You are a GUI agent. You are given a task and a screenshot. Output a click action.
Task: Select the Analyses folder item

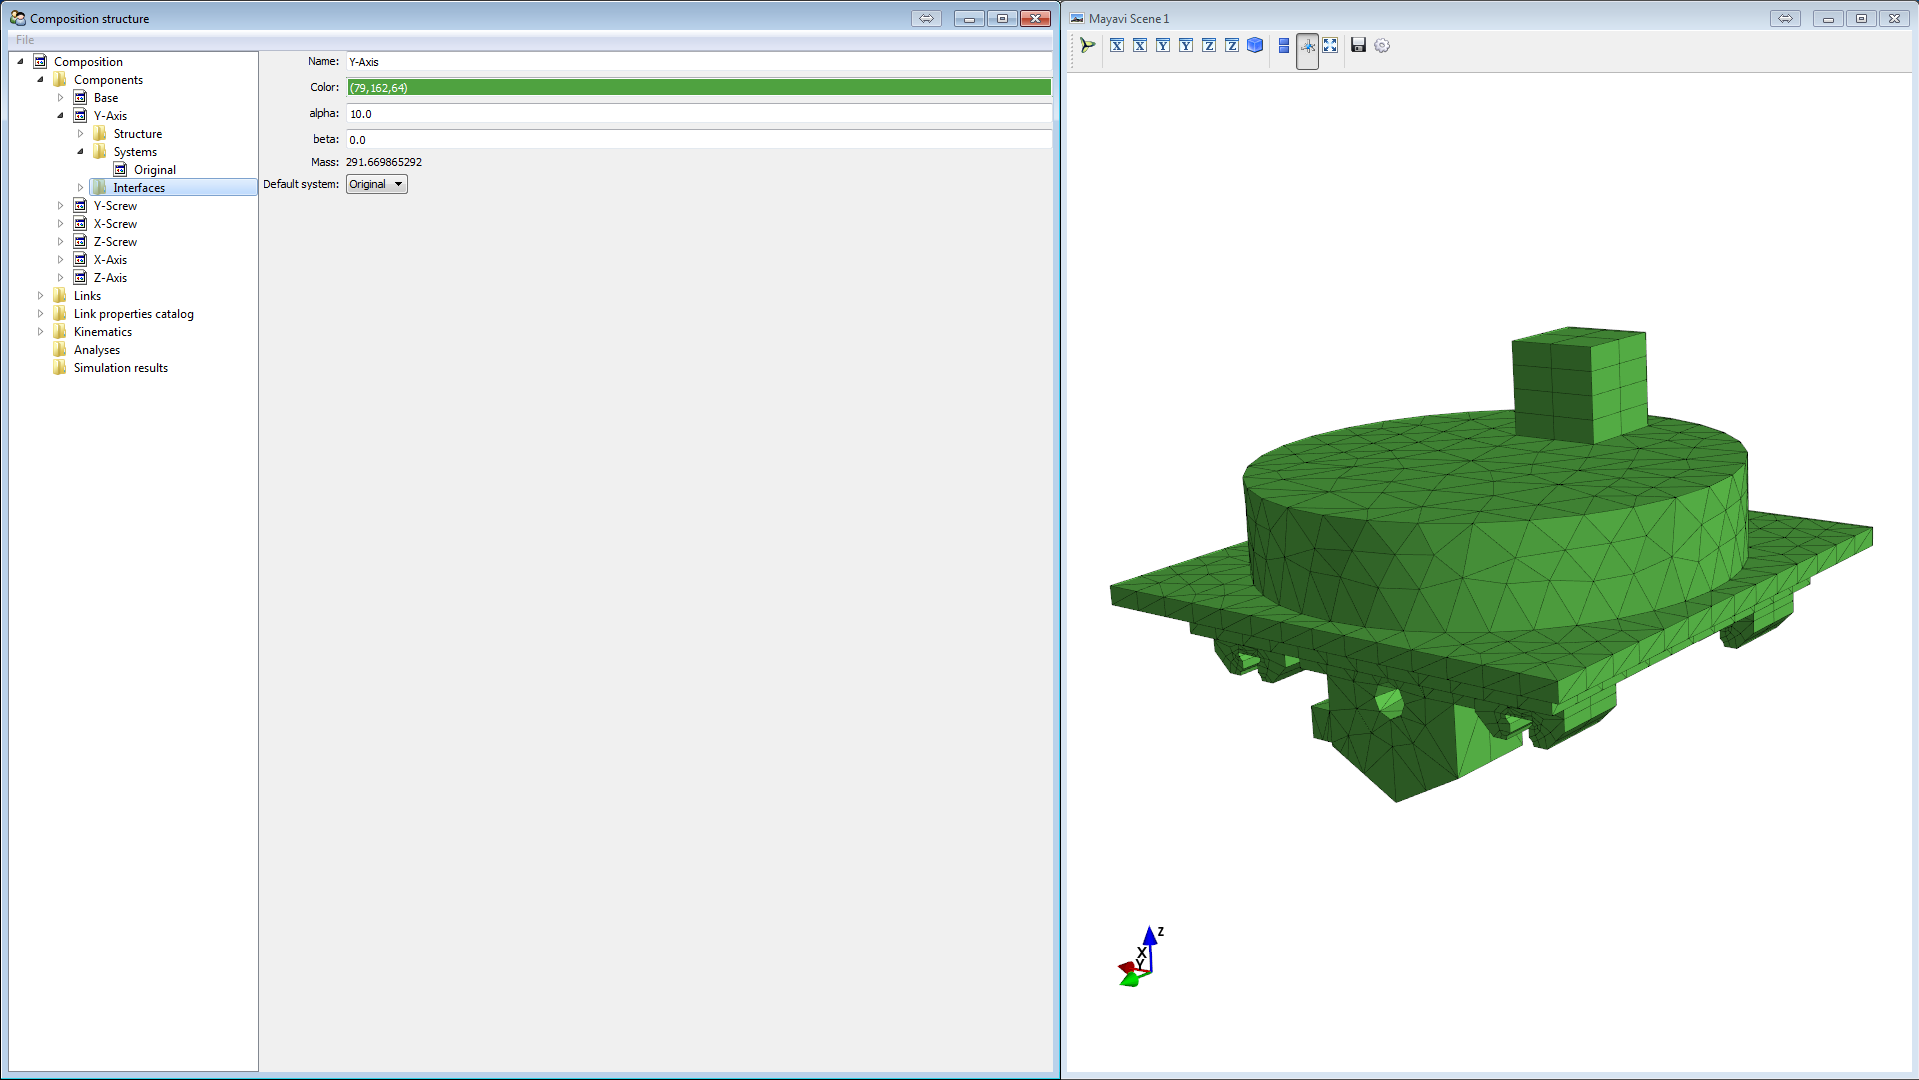[96, 350]
